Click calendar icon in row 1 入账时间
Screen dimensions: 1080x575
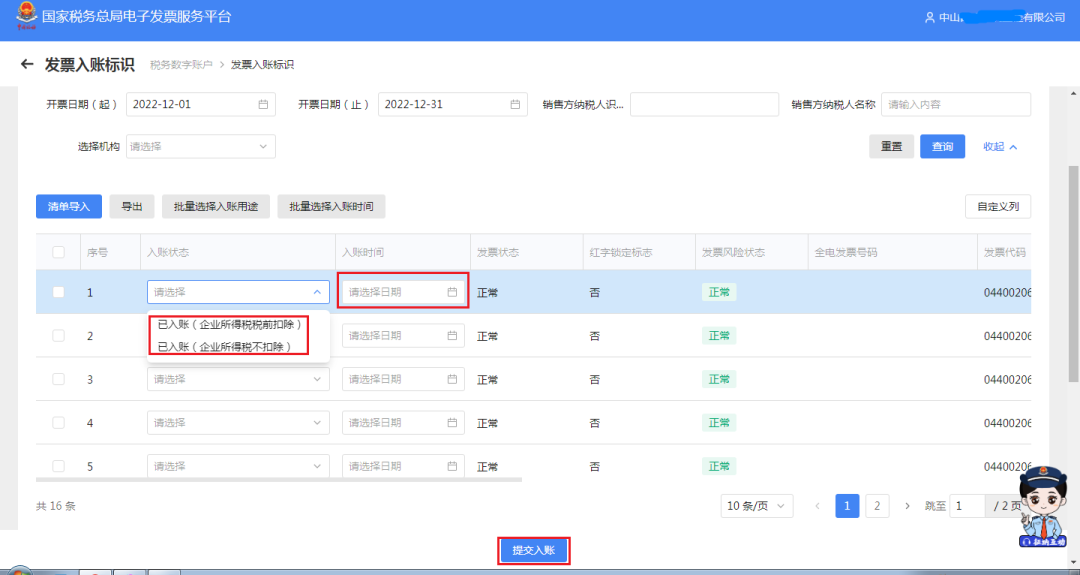[452, 292]
